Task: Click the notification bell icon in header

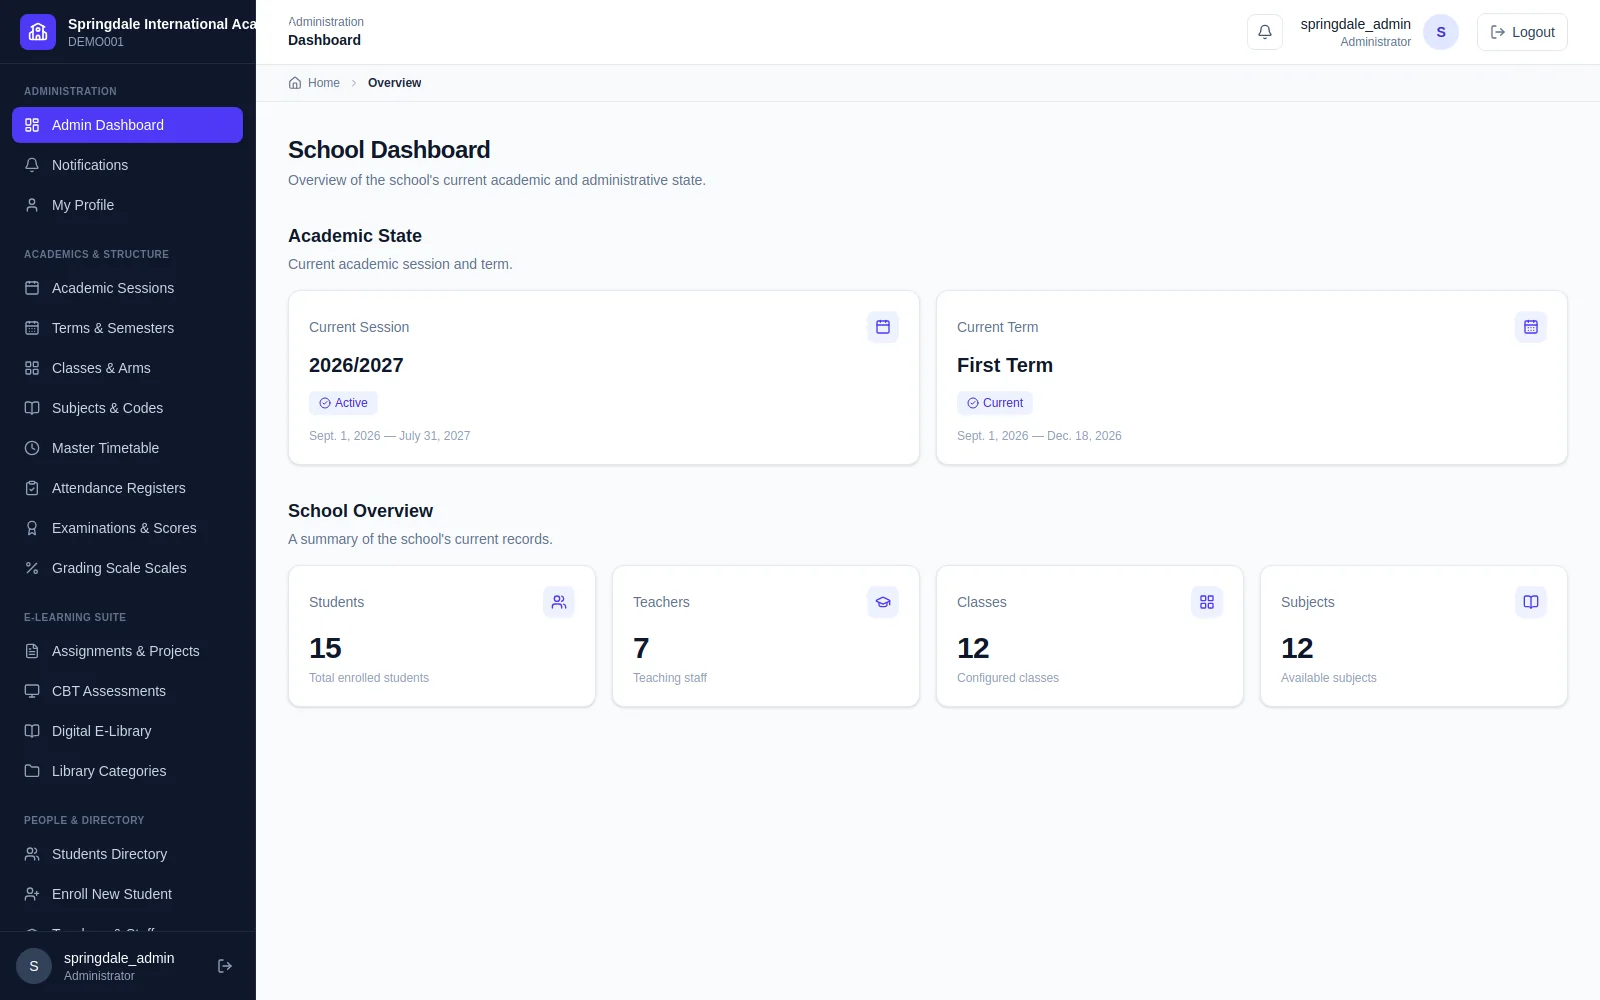Action: coord(1264,32)
